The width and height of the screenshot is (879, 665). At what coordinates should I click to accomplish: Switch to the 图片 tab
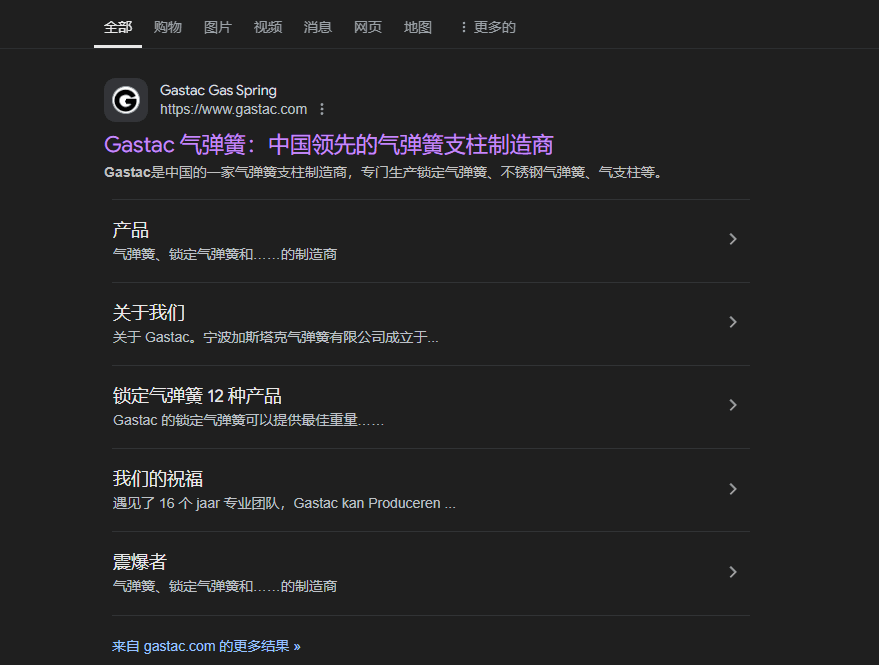point(218,27)
